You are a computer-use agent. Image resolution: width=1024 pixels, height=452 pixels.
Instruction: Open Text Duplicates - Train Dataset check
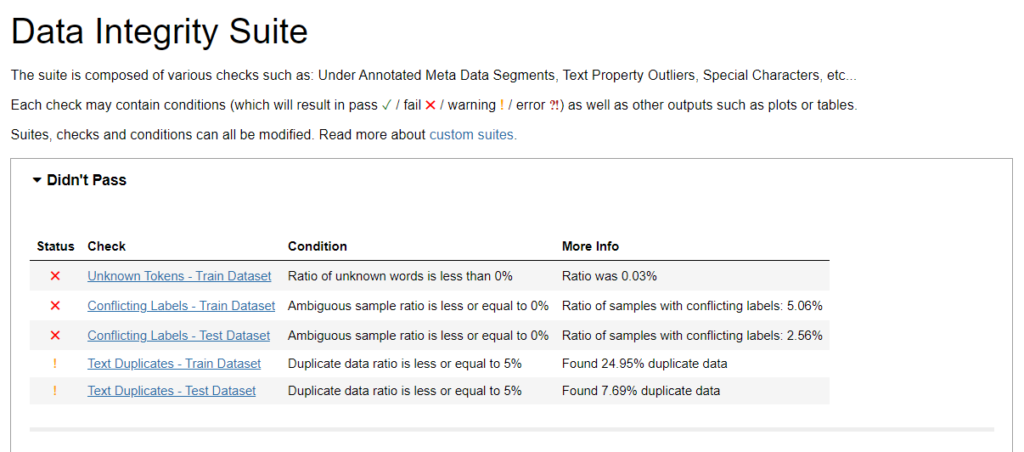(174, 363)
